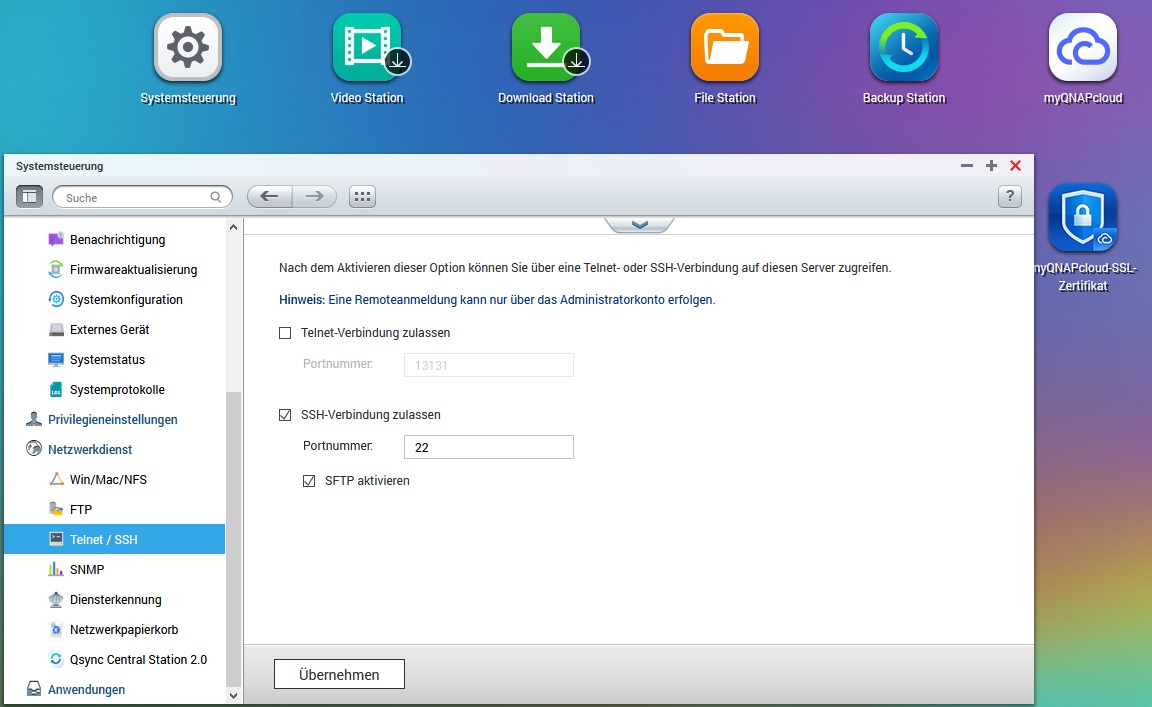Open the myQNAPcloud-SSL-Zertifikat shield icon
The width and height of the screenshot is (1152, 707).
click(x=1083, y=218)
